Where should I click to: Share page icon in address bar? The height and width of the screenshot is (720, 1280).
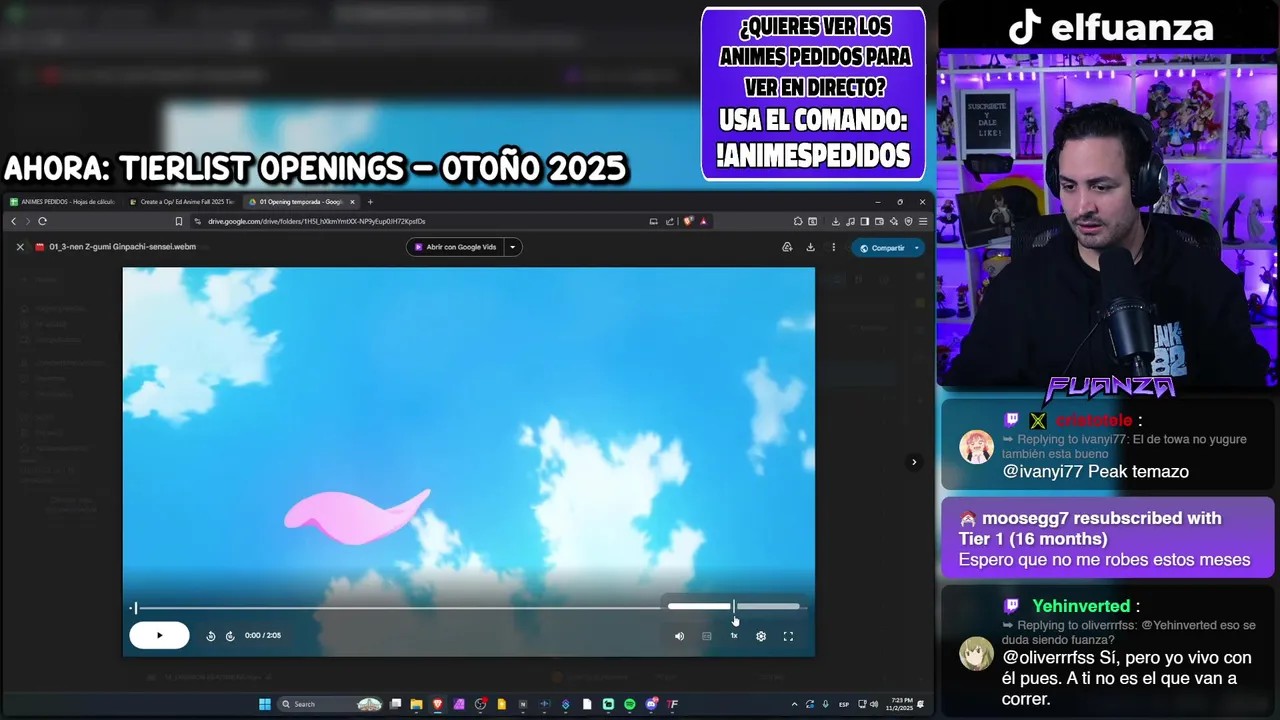point(669,221)
